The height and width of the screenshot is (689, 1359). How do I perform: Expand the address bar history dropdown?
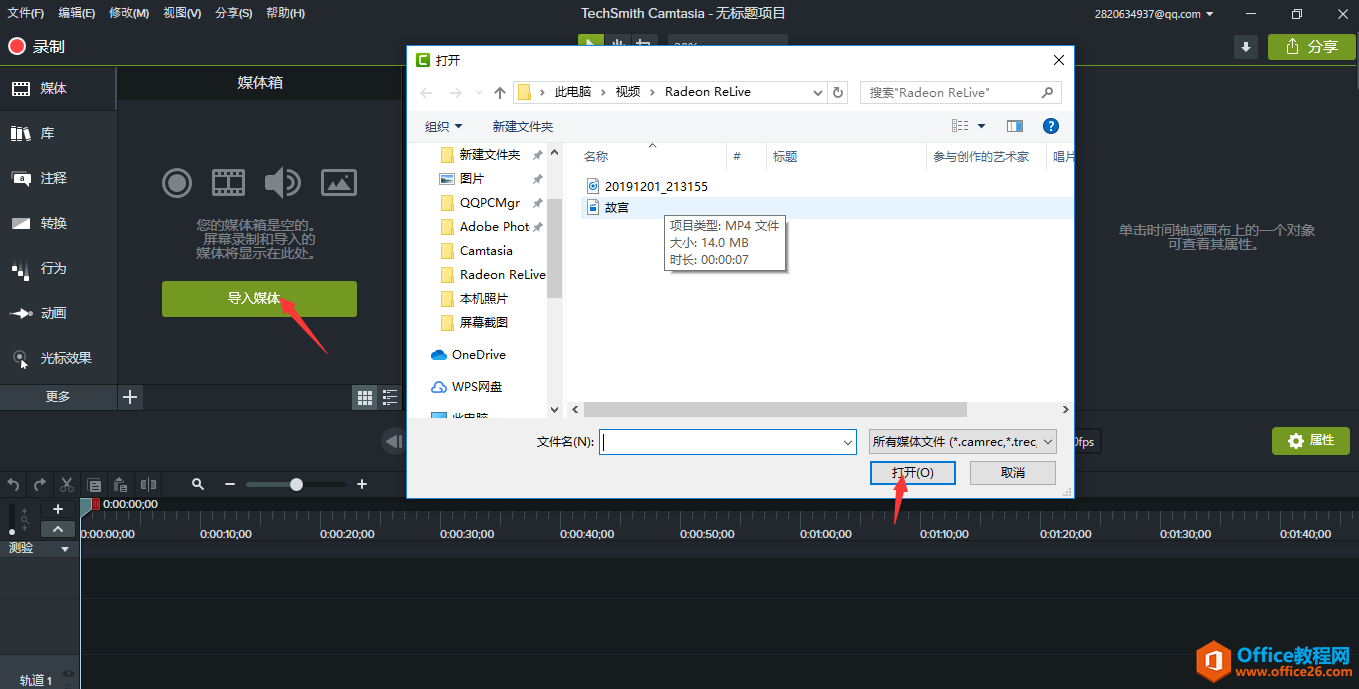pyautogui.click(x=818, y=92)
